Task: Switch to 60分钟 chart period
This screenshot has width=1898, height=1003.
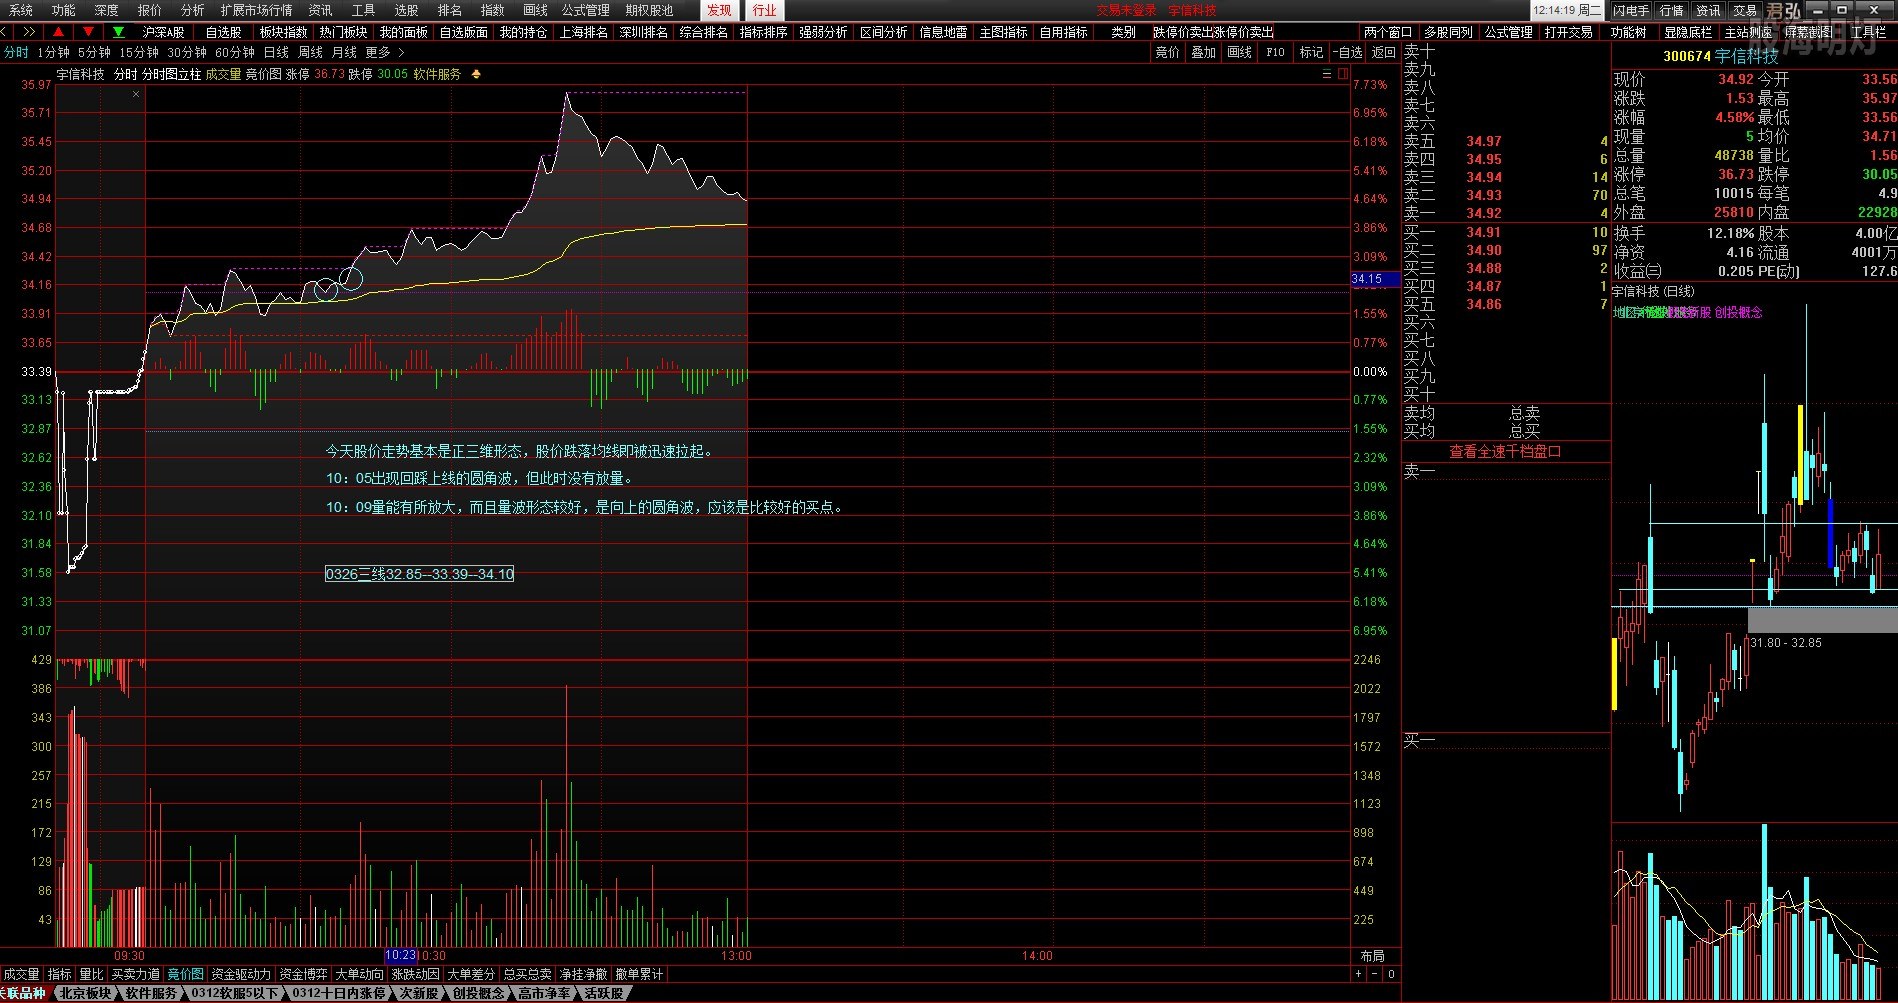Action: tap(235, 52)
